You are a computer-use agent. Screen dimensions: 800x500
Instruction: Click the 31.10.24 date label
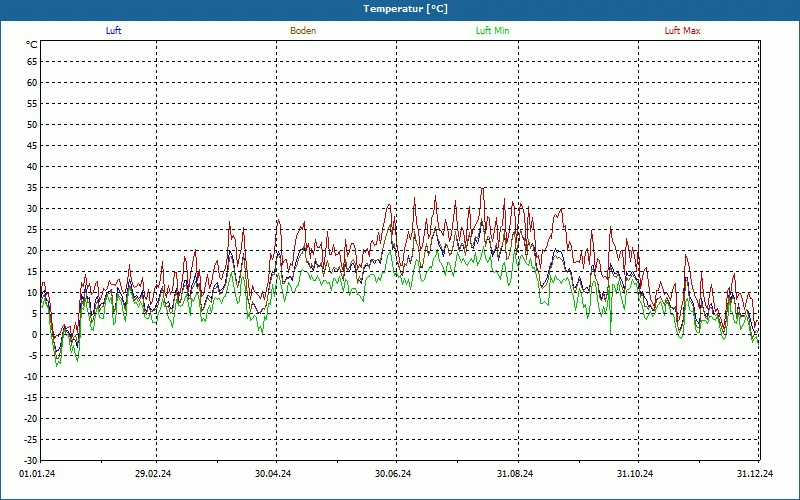tap(635, 474)
